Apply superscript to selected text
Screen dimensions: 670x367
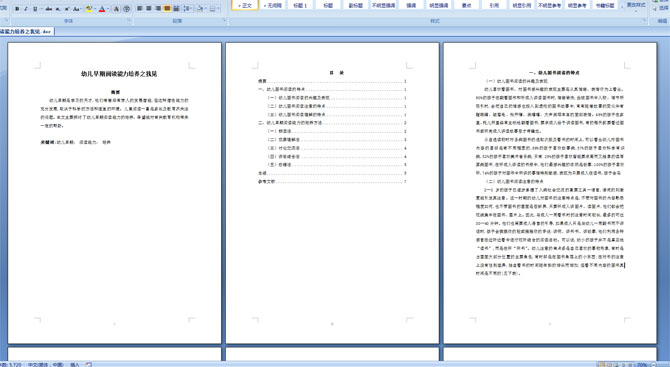coord(67,9)
